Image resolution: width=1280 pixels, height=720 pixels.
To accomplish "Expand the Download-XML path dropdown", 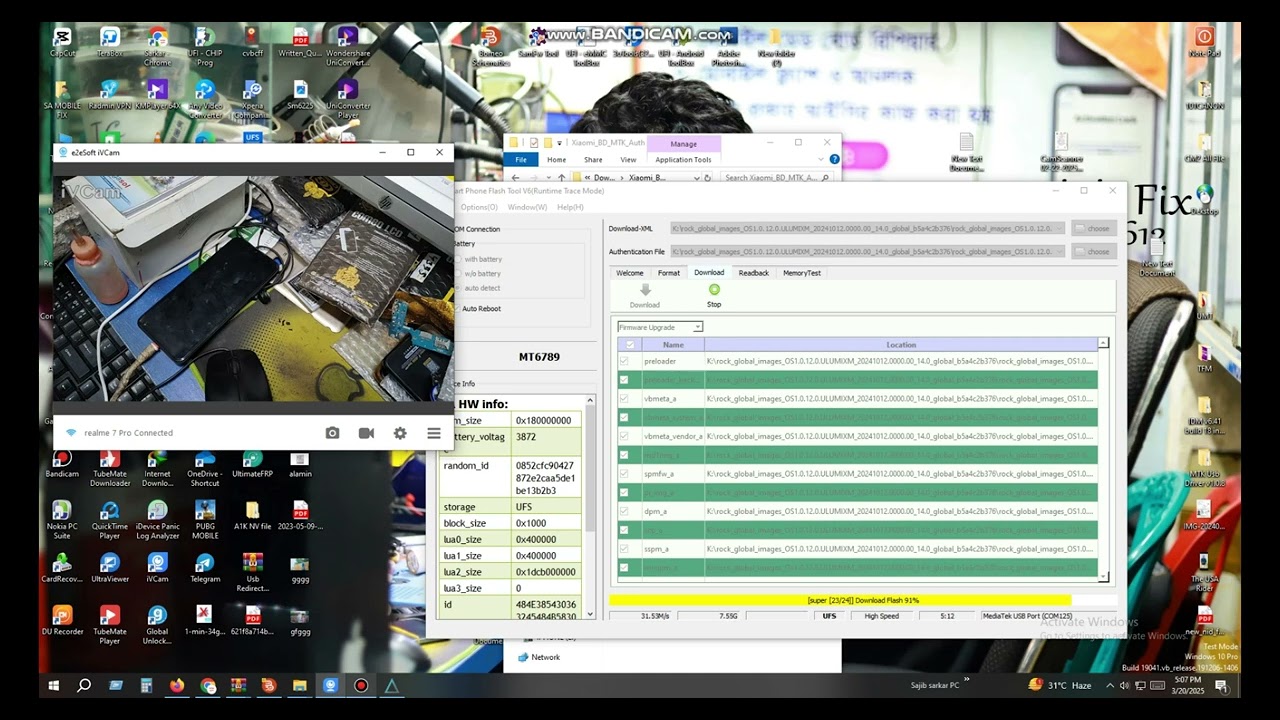I will (x=1059, y=229).
